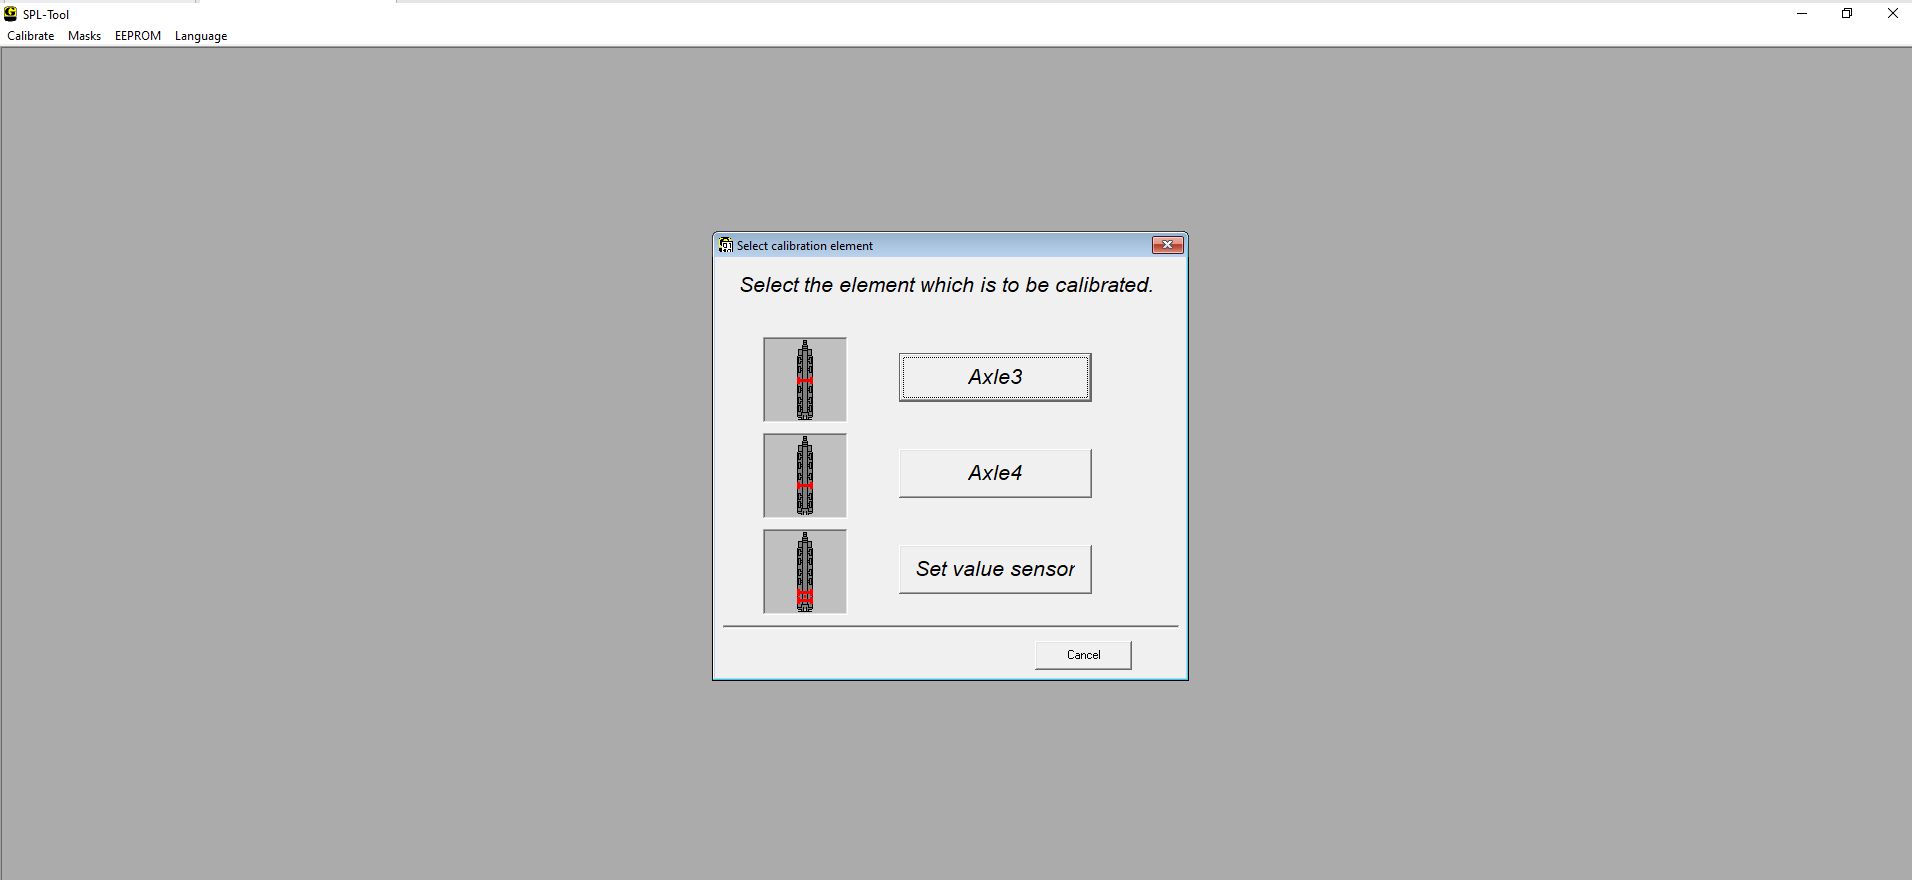Select the Set value sensor button

(x=995, y=569)
